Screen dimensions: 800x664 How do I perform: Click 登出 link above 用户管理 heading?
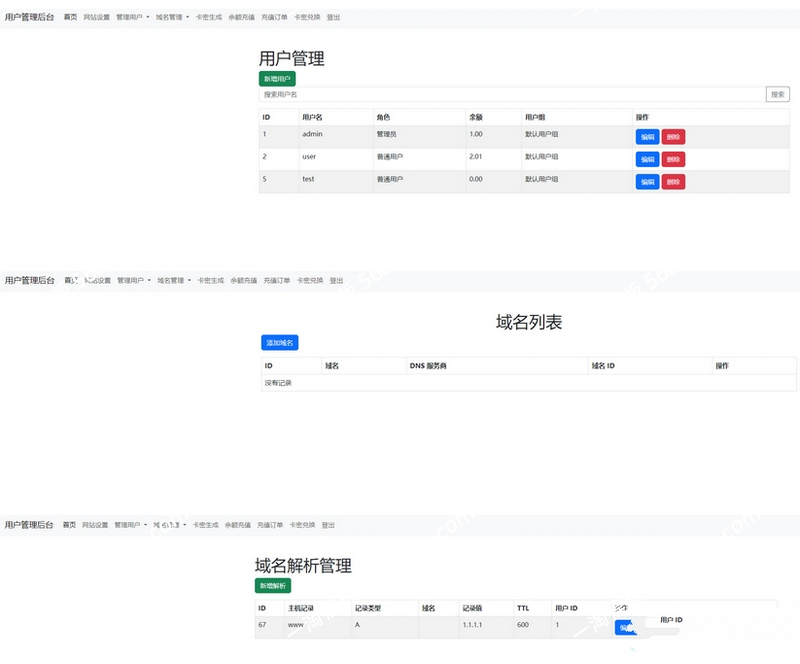(x=333, y=17)
